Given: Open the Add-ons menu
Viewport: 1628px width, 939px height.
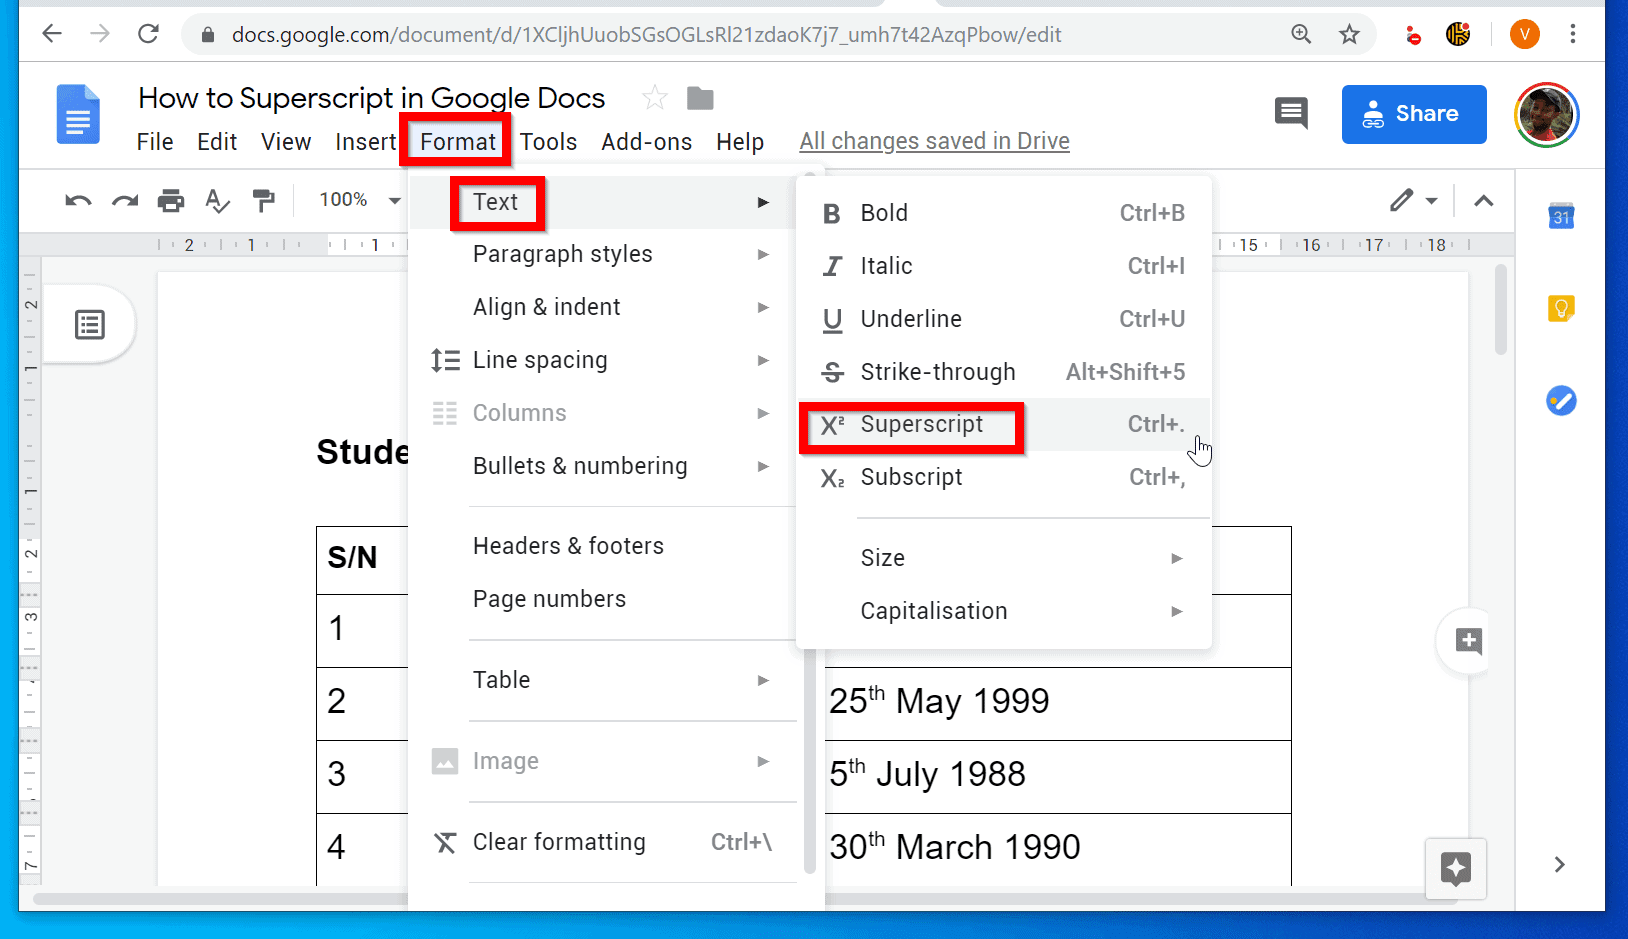Looking at the screenshot, I should (646, 142).
